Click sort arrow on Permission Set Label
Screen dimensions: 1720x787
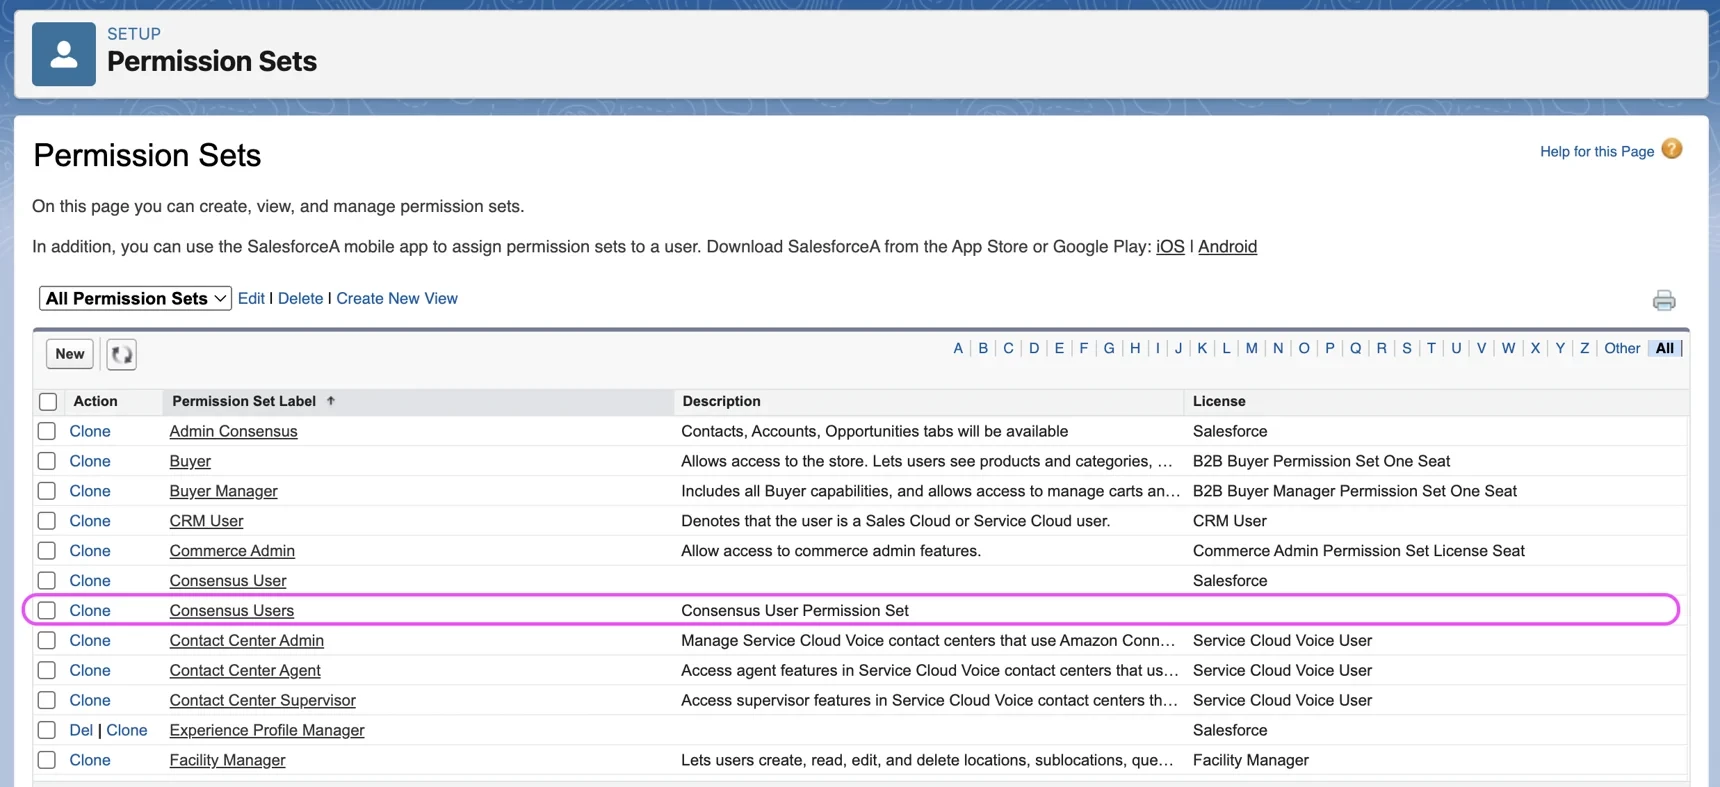(331, 401)
